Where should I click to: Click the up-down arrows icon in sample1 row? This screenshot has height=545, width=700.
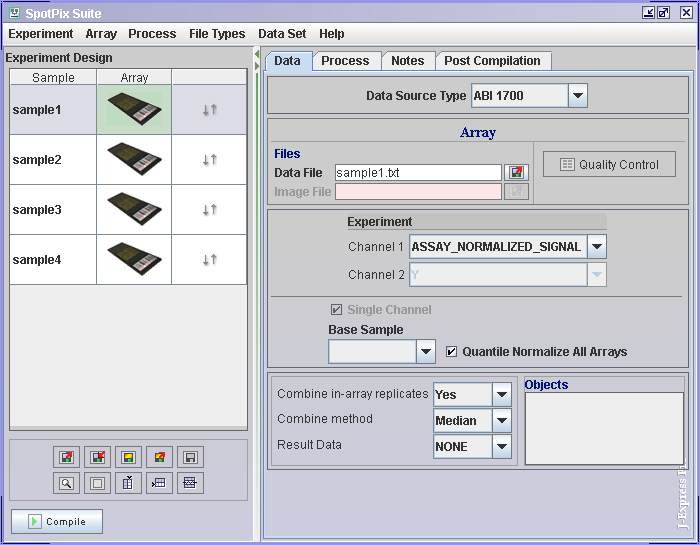[209, 109]
